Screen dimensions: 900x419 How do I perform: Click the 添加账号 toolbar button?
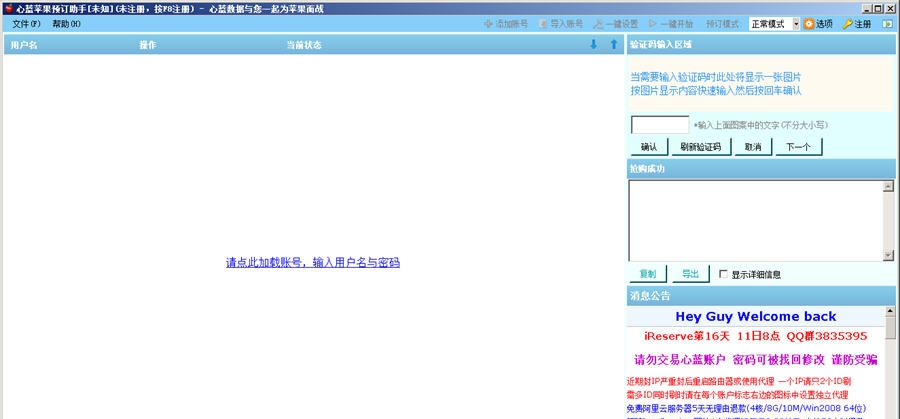click(506, 24)
